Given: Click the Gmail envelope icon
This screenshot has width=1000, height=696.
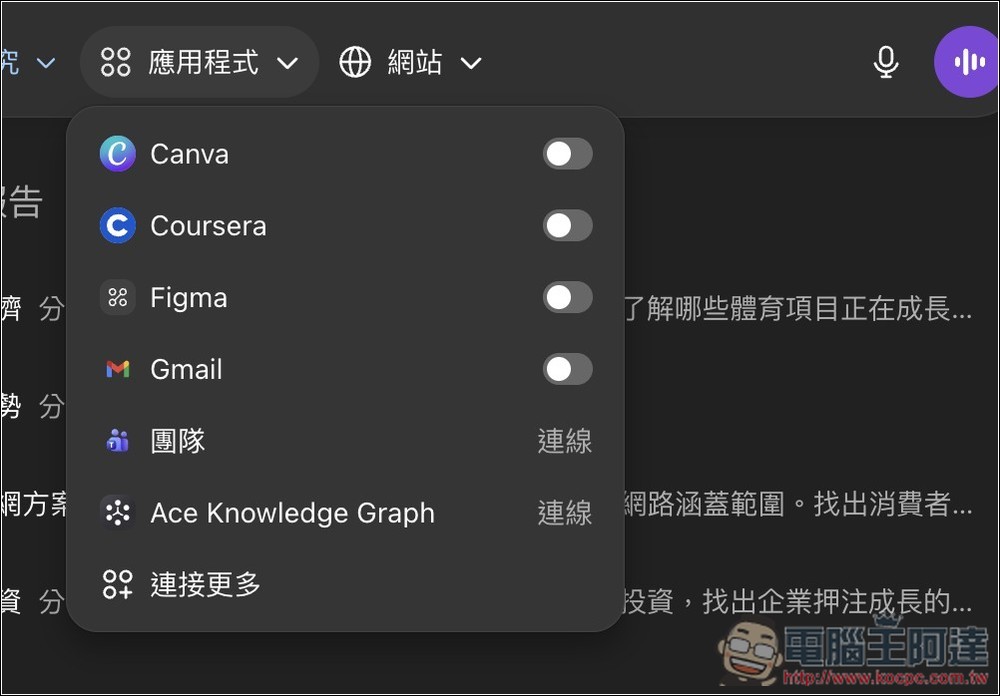Looking at the screenshot, I should tap(117, 370).
